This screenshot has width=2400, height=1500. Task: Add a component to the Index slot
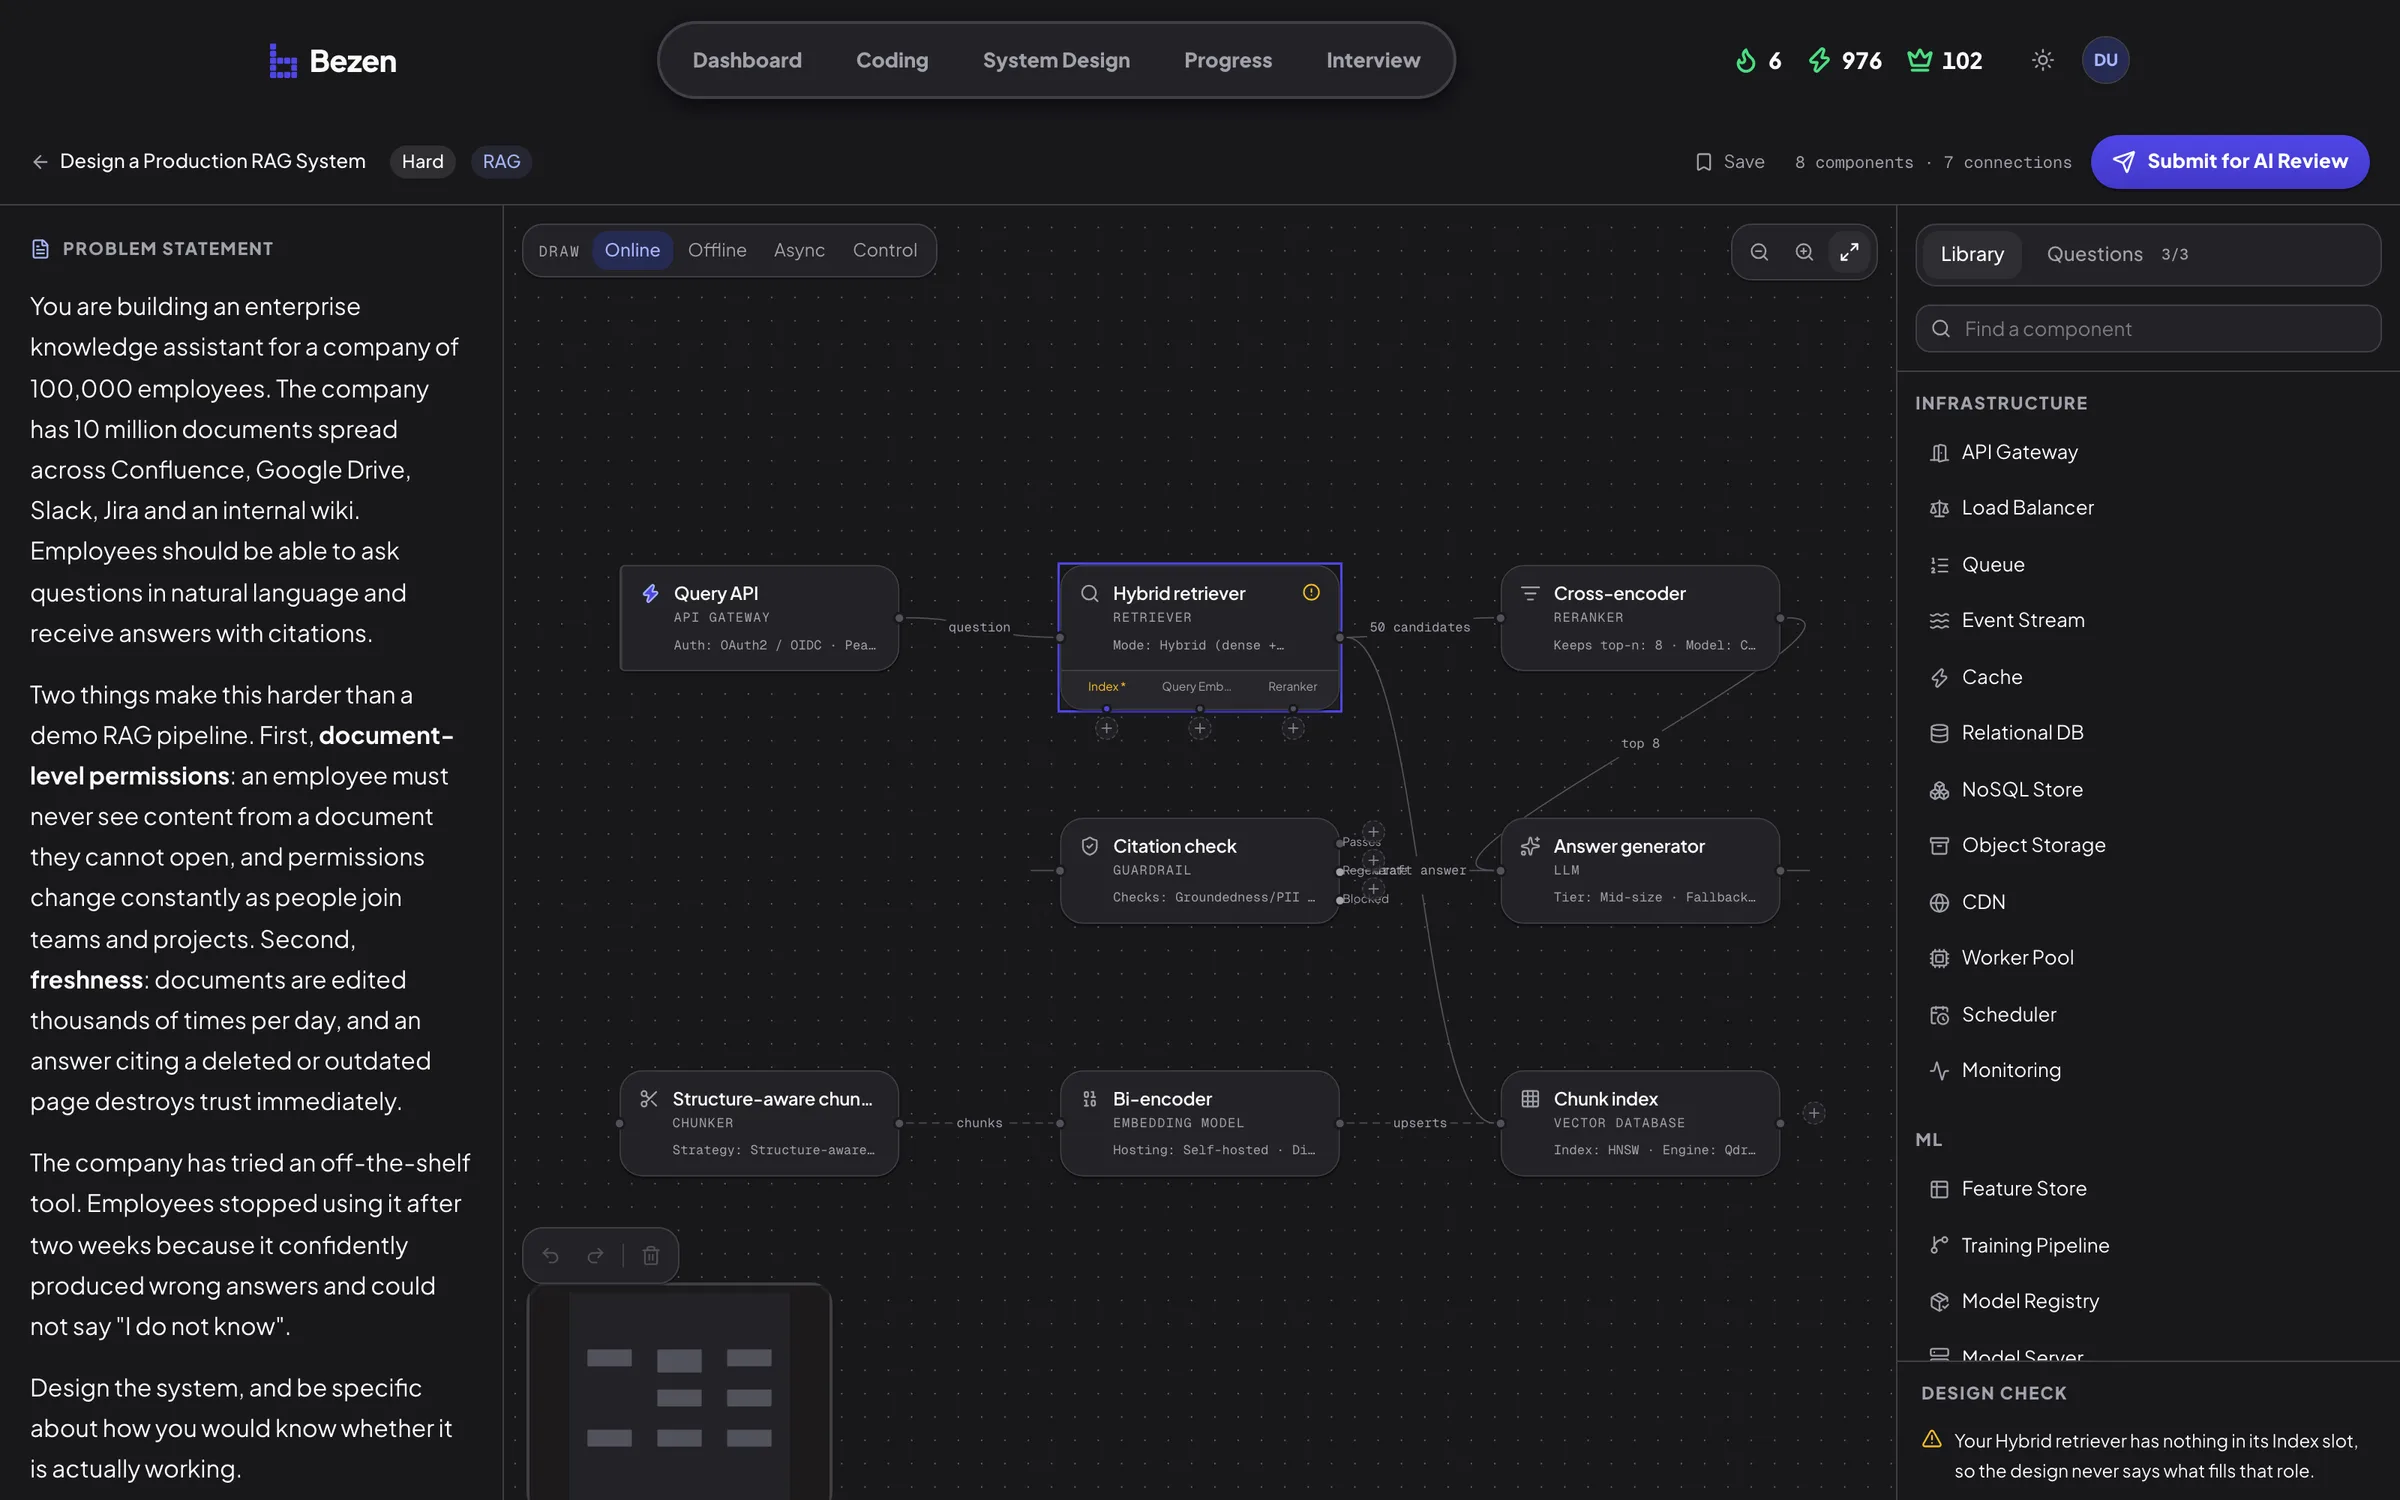tap(1106, 729)
